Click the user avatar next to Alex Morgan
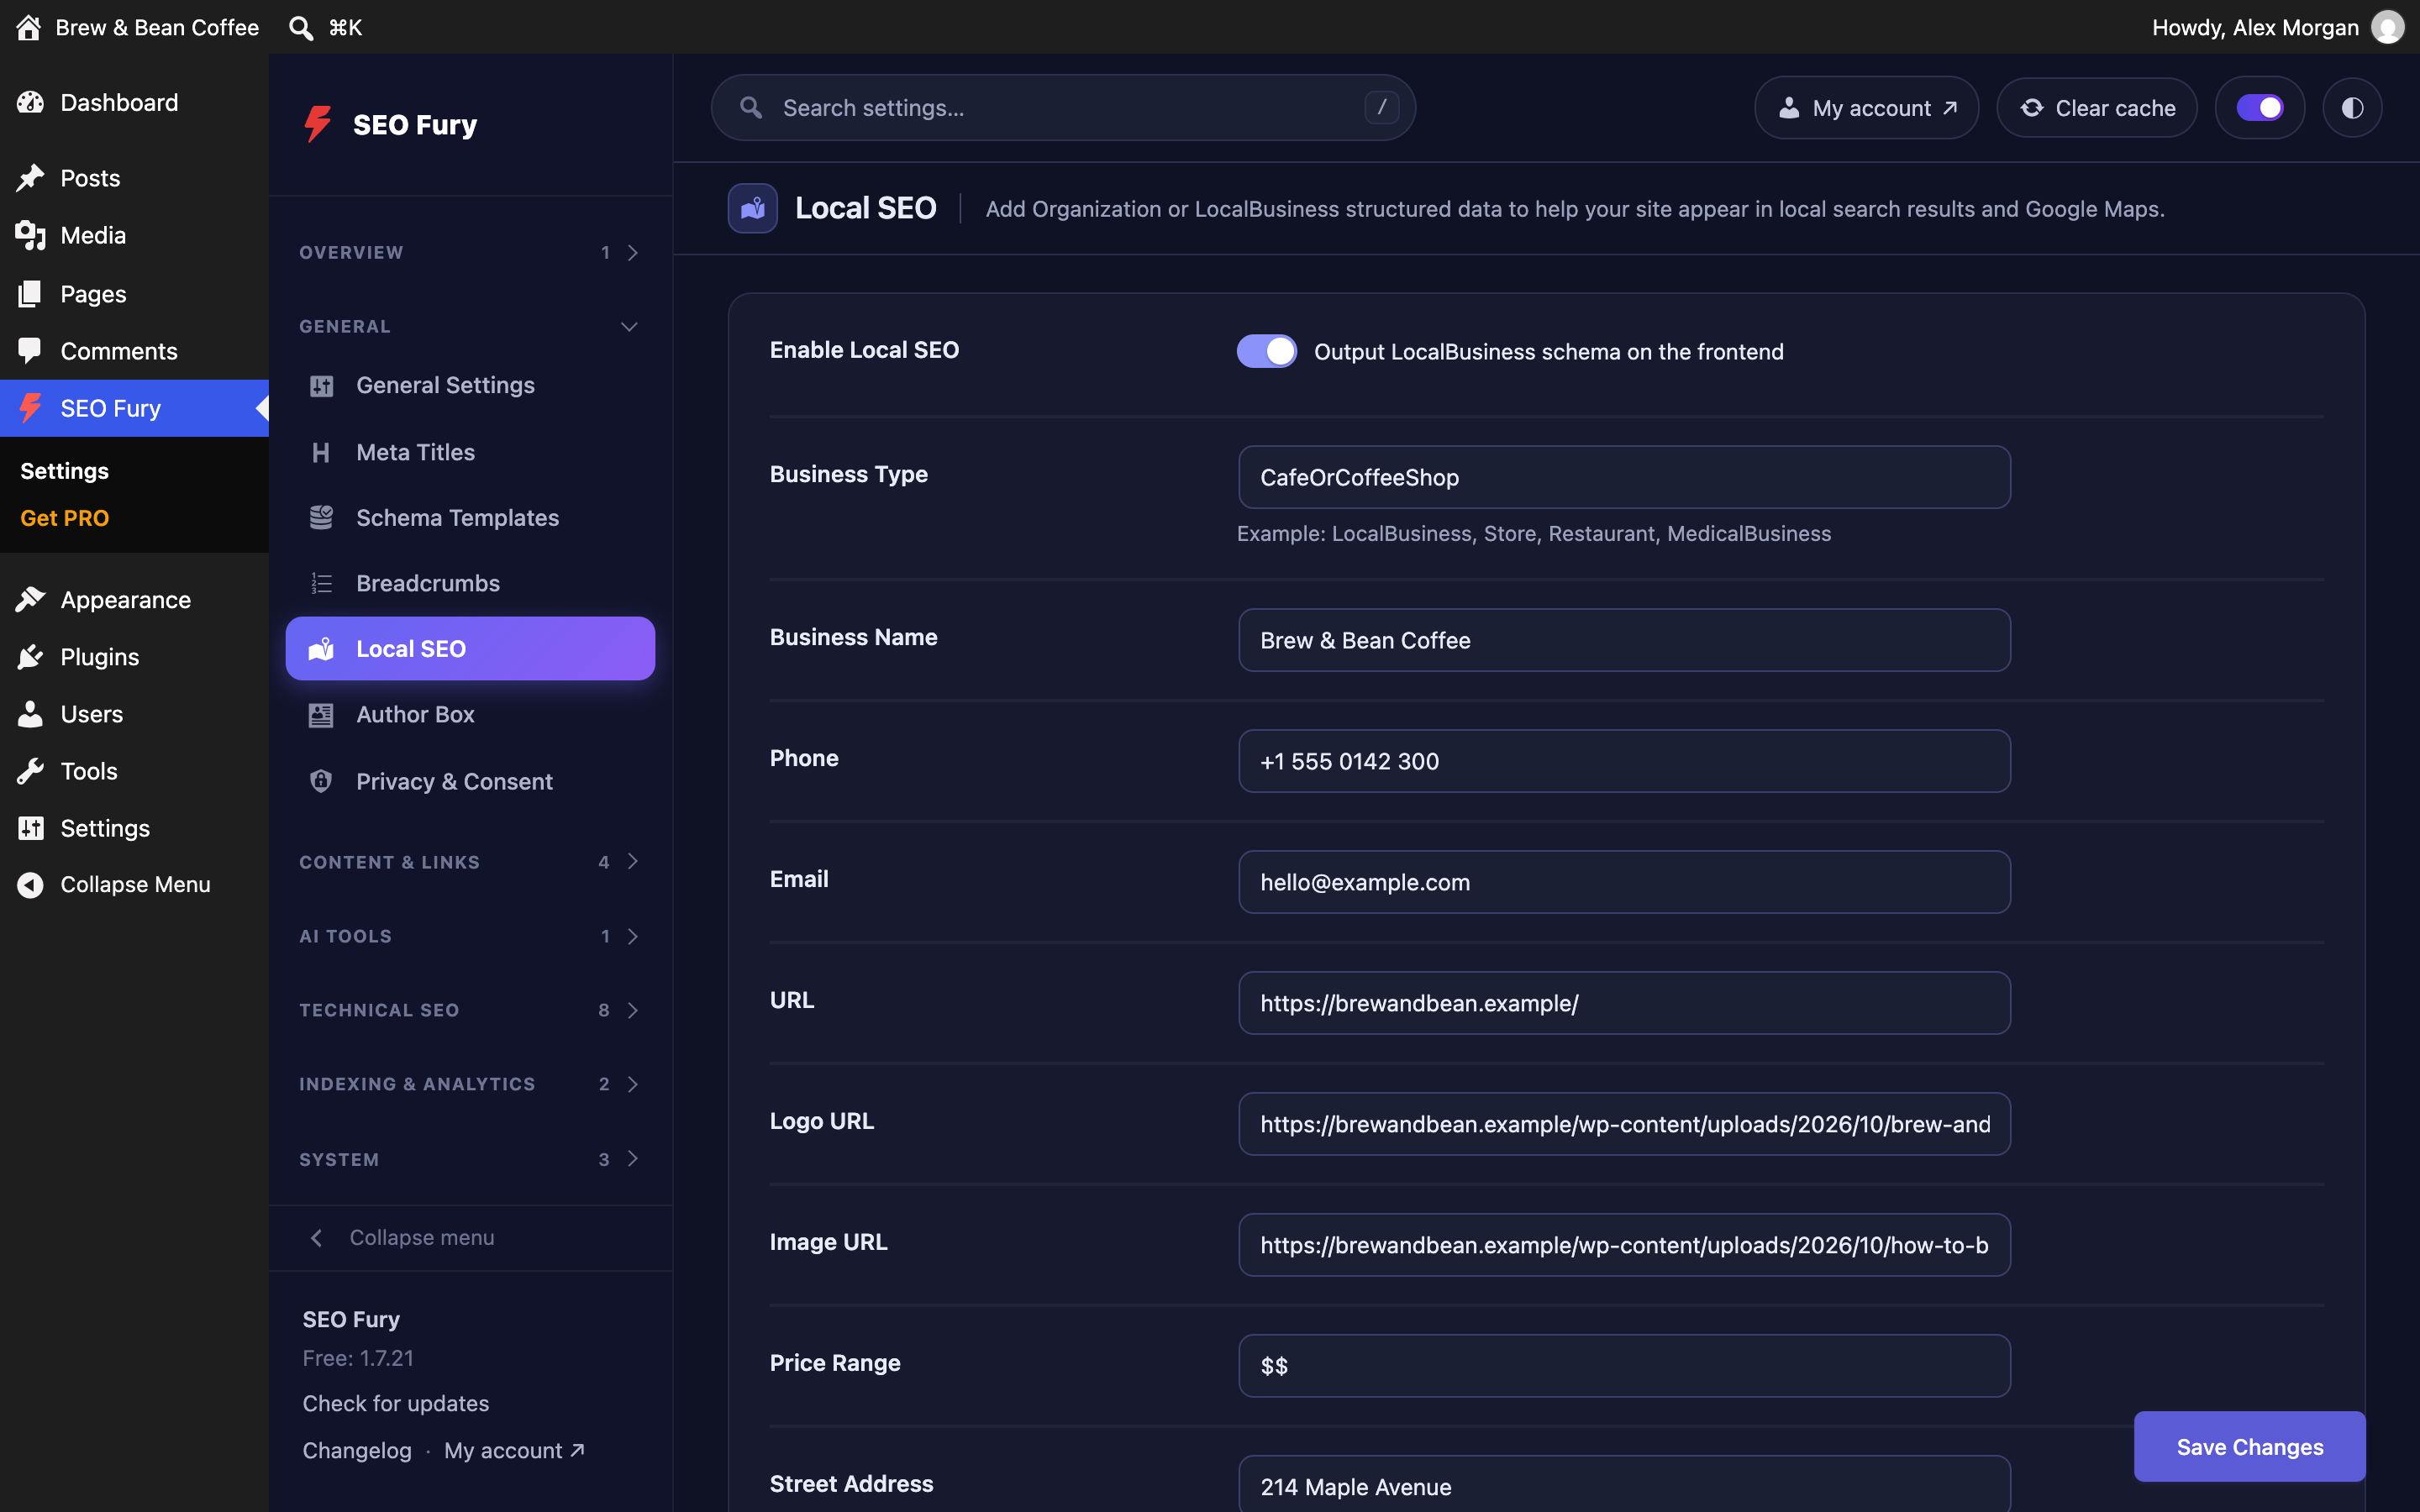The width and height of the screenshot is (2420, 1512). point(2388,27)
